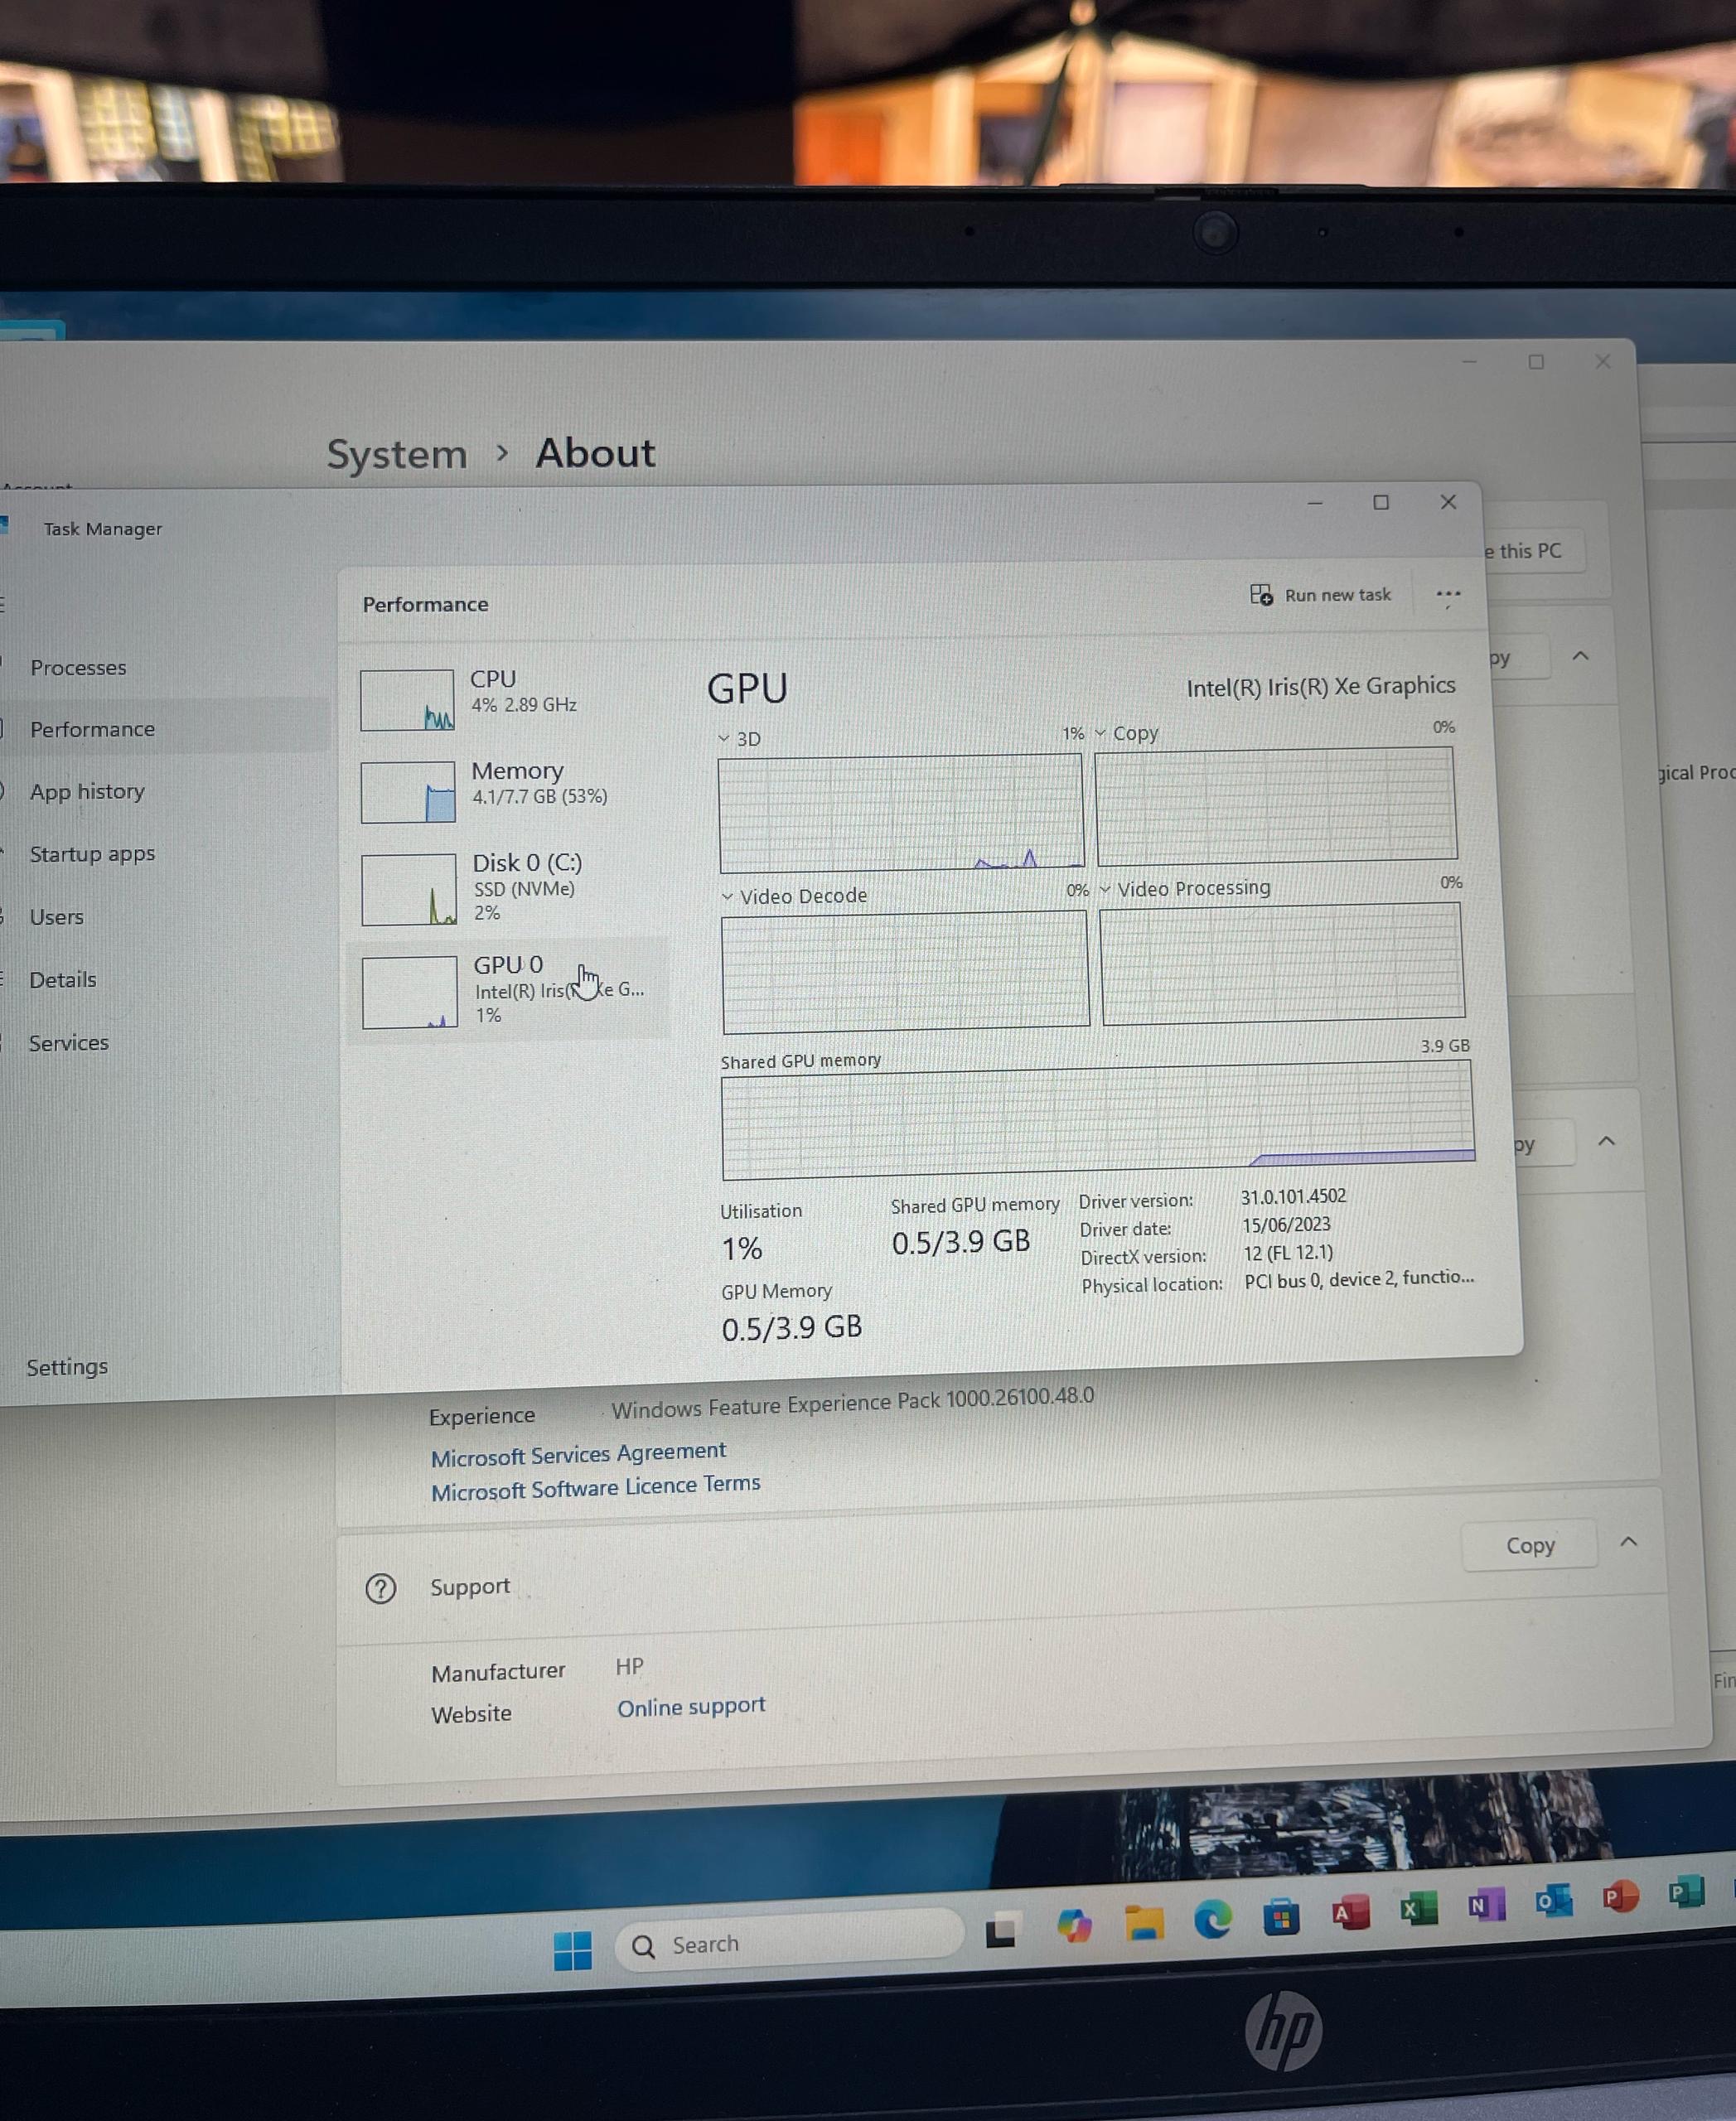Open File Explorer from the taskbar
This screenshot has width=1736, height=2121.
point(1144,1922)
